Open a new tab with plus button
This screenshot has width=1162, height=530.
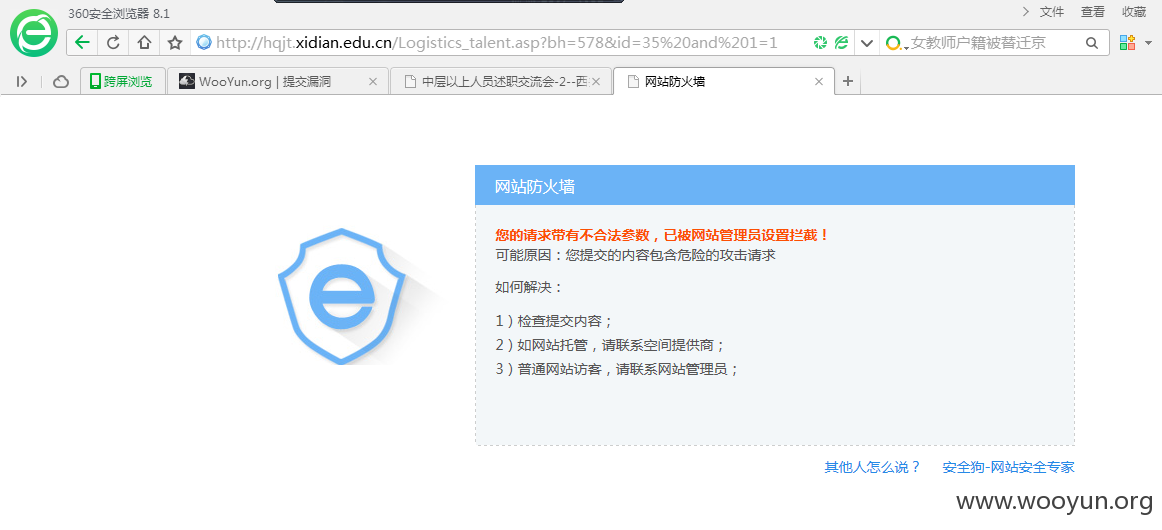coord(848,82)
